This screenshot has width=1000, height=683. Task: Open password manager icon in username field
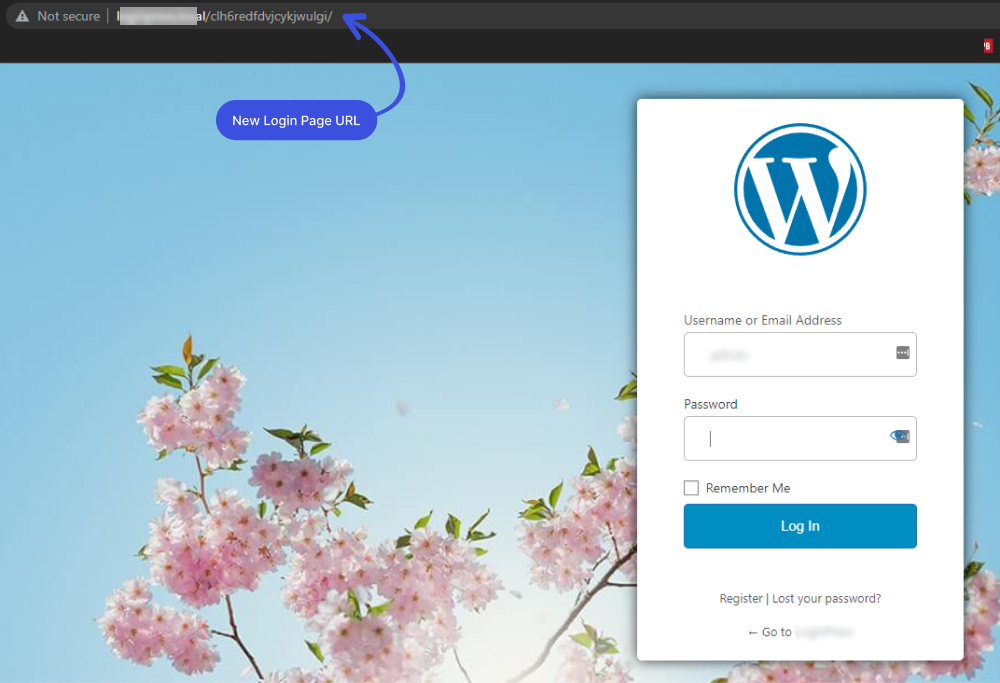tap(902, 353)
